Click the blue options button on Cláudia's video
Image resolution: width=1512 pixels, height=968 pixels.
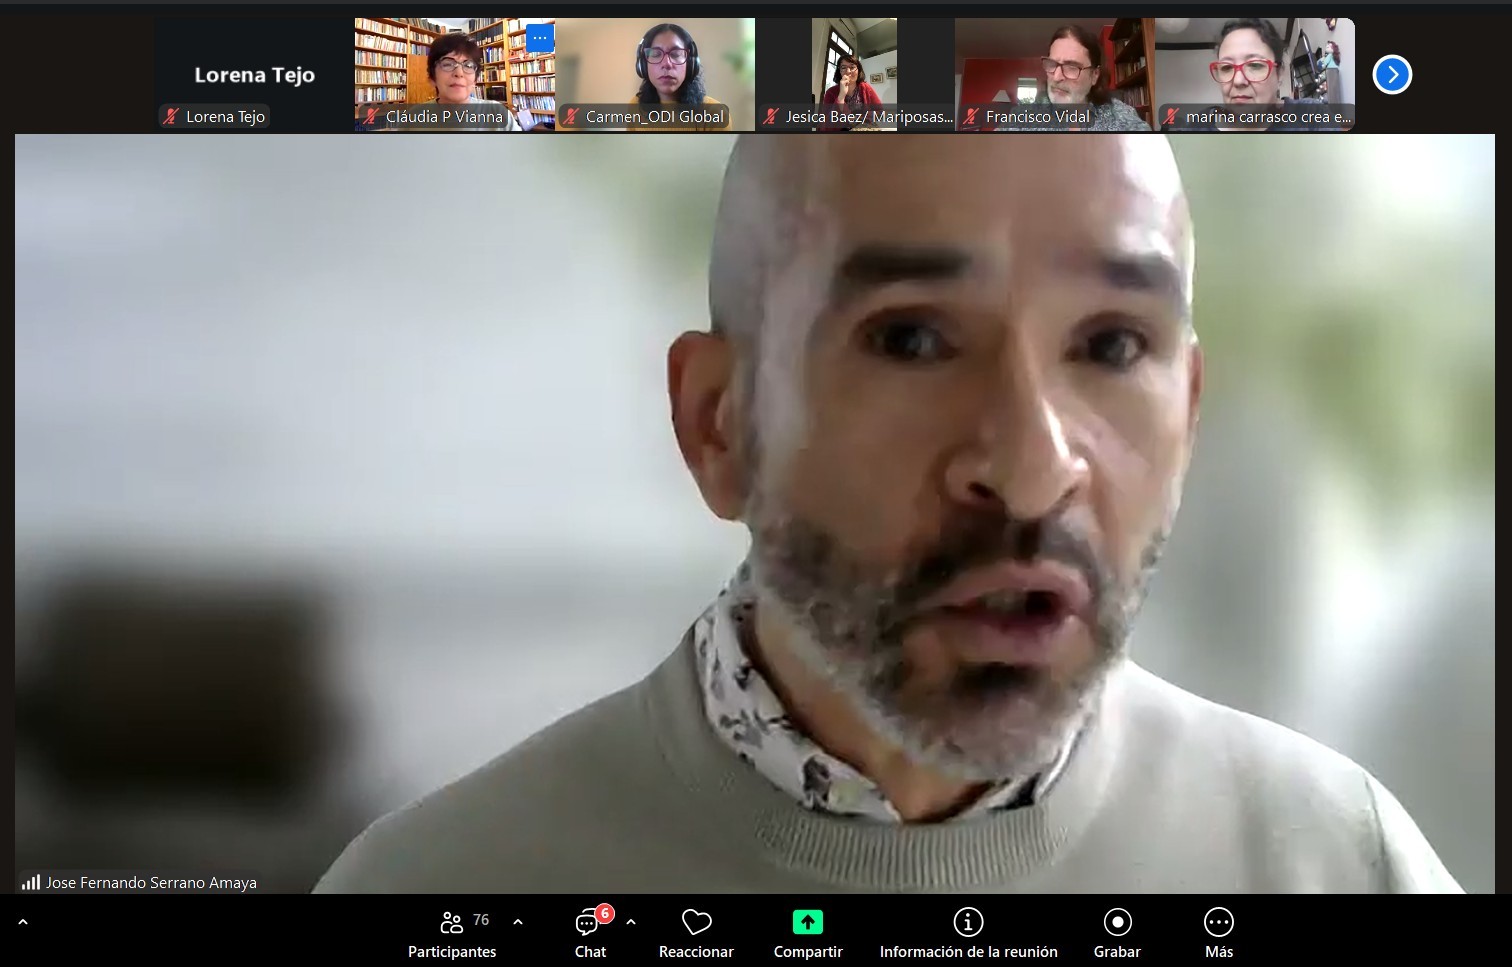540,38
